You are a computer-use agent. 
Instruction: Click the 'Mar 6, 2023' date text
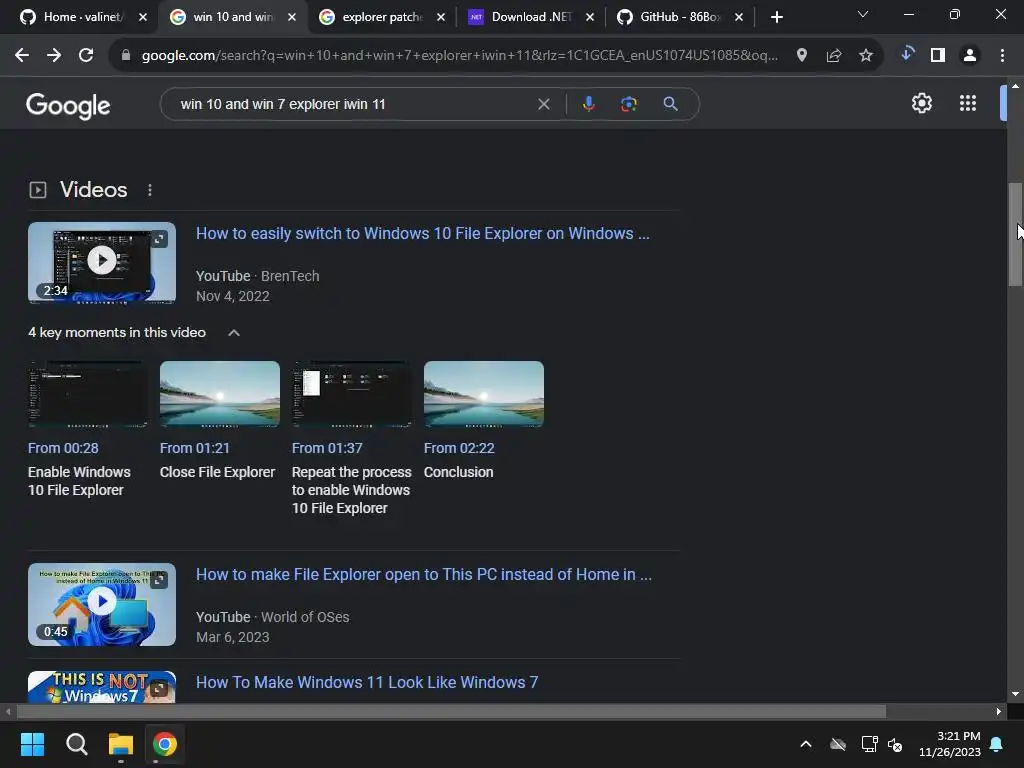tap(232, 637)
